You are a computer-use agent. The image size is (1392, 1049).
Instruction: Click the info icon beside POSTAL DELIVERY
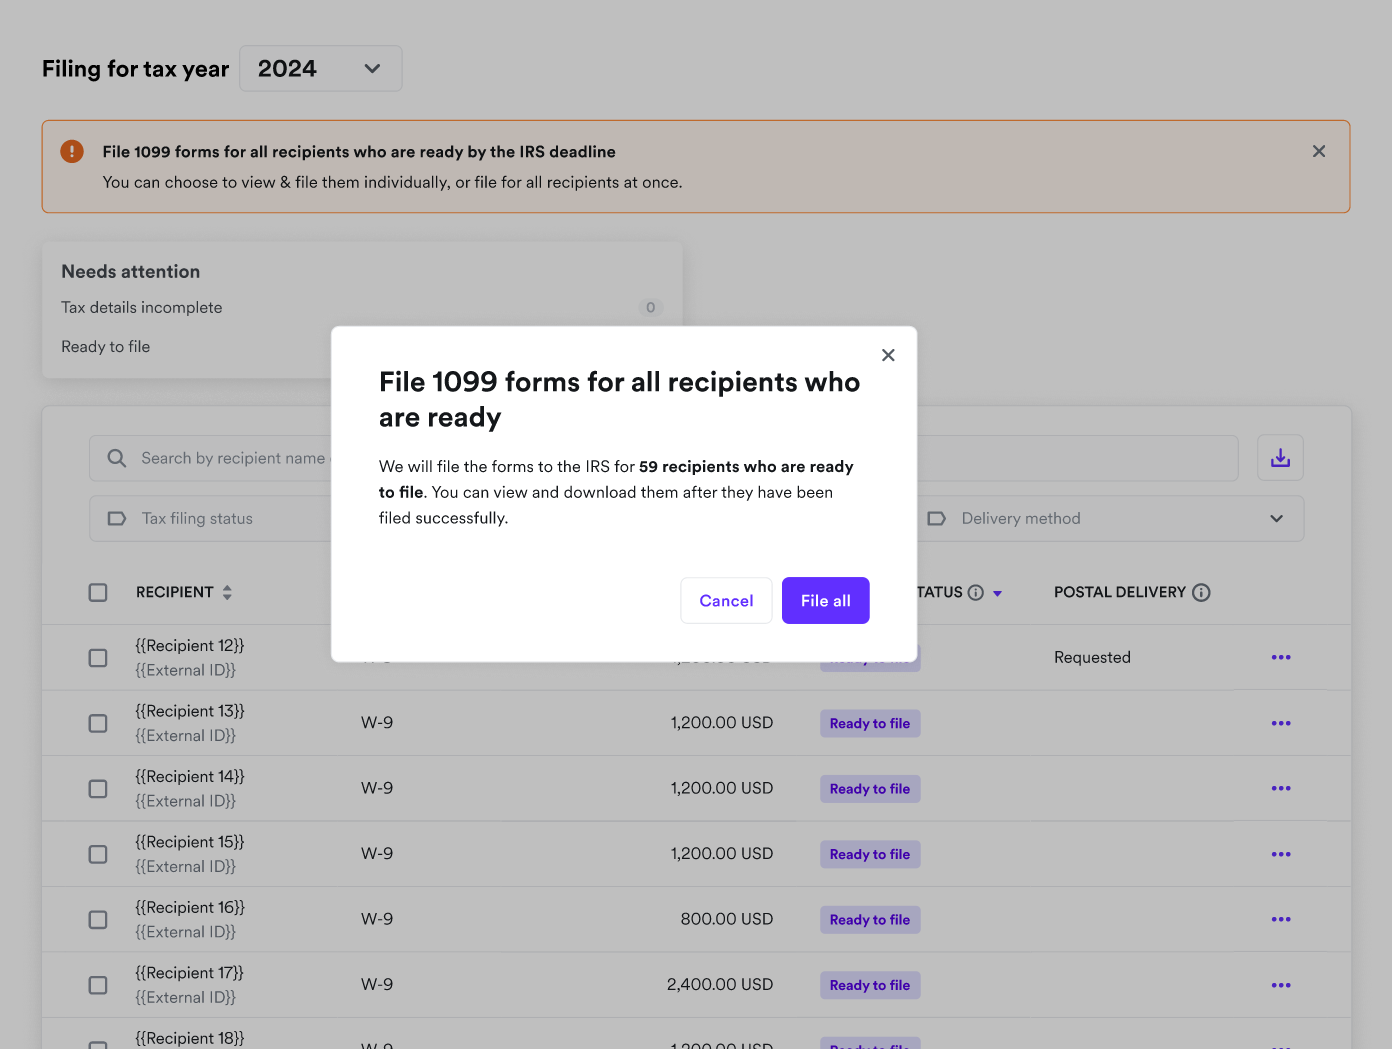tap(1201, 591)
